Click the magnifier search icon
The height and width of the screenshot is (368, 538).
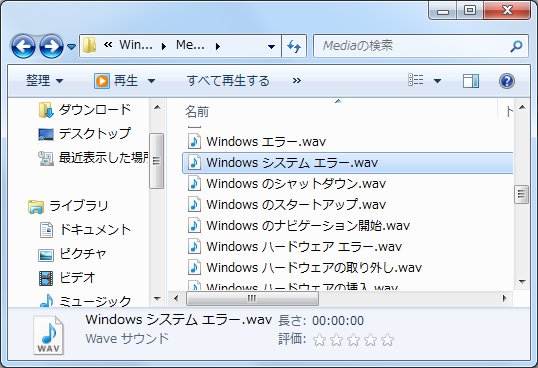click(517, 46)
